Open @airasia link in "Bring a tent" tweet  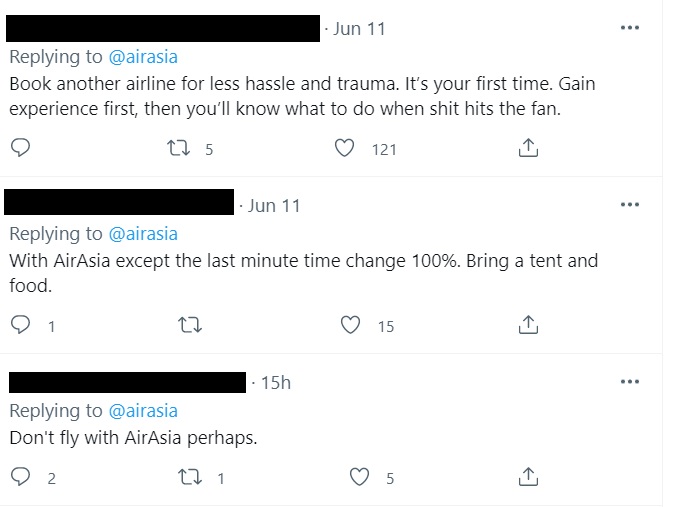point(142,234)
